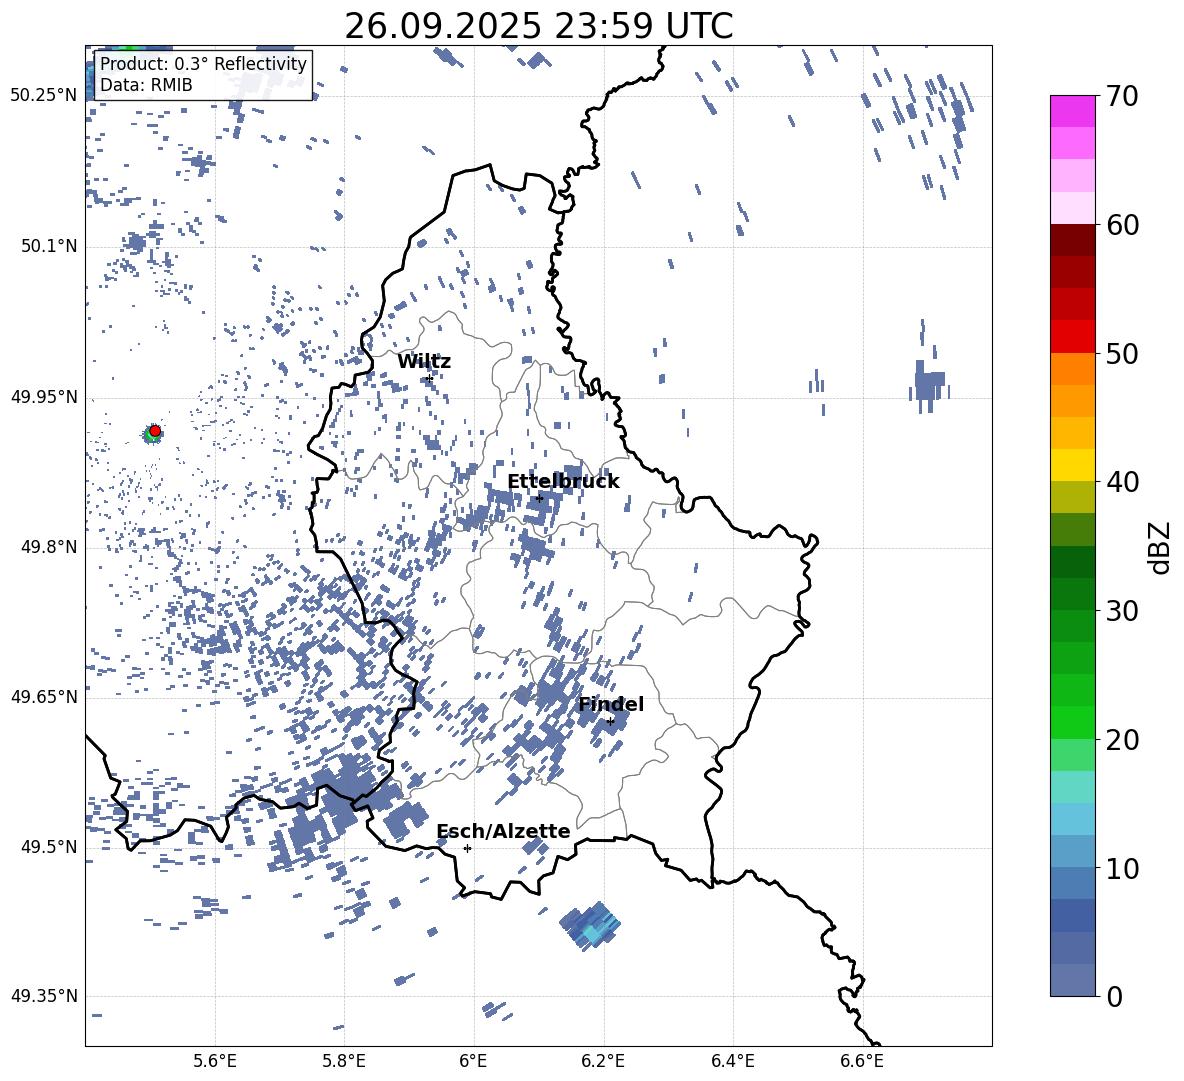
Task: Click the magenta swatch atop the colorbar
Action: (x=1072, y=111)
